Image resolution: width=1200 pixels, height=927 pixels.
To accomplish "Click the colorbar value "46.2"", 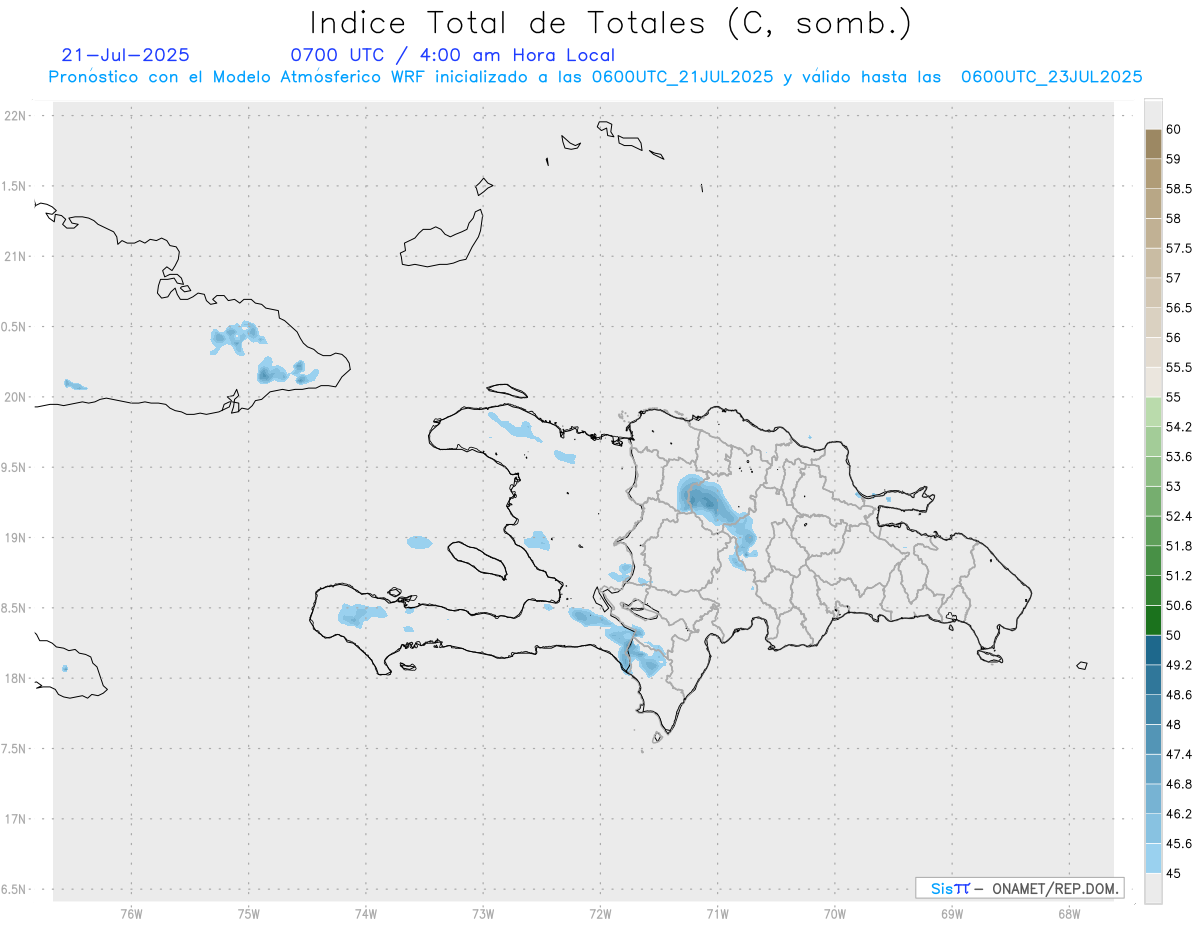I will click(x=1178, y=814).
